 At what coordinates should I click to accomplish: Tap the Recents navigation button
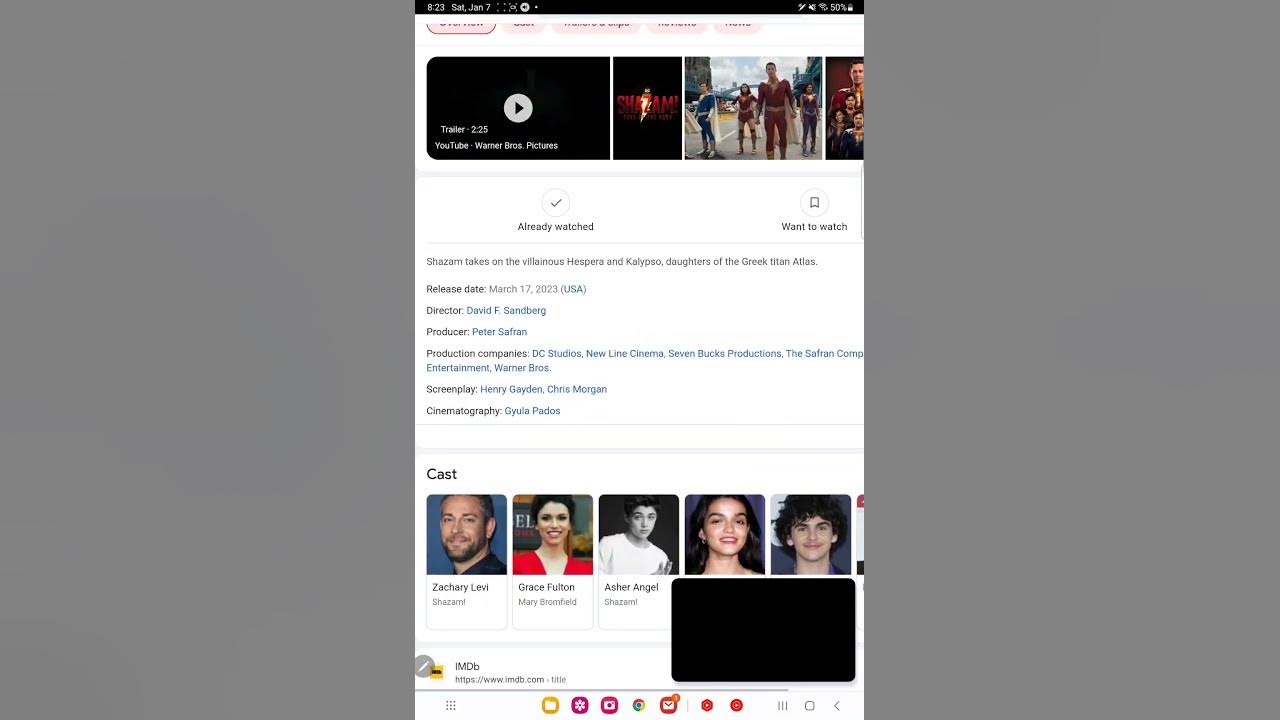coord(783,706)
